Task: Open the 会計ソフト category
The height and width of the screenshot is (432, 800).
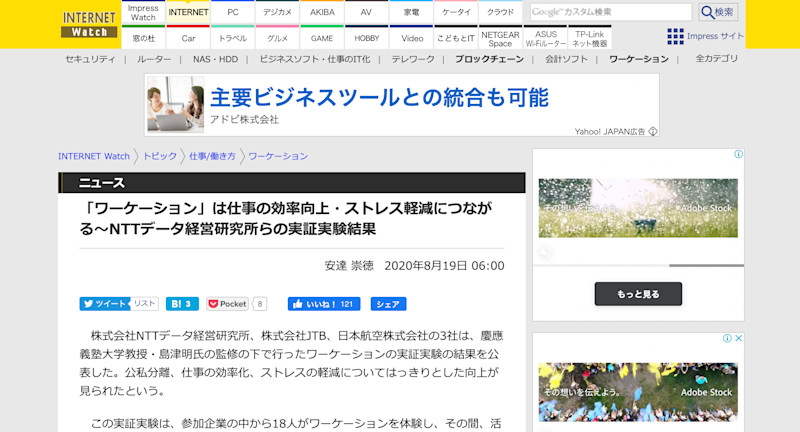Action: coord(566,59)
